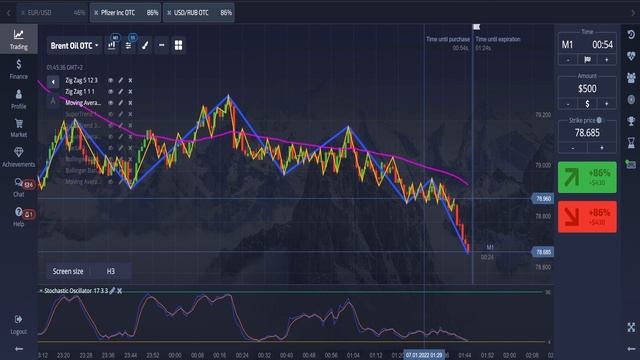
Task: Switch time mode with flag button
Action: 587,60
